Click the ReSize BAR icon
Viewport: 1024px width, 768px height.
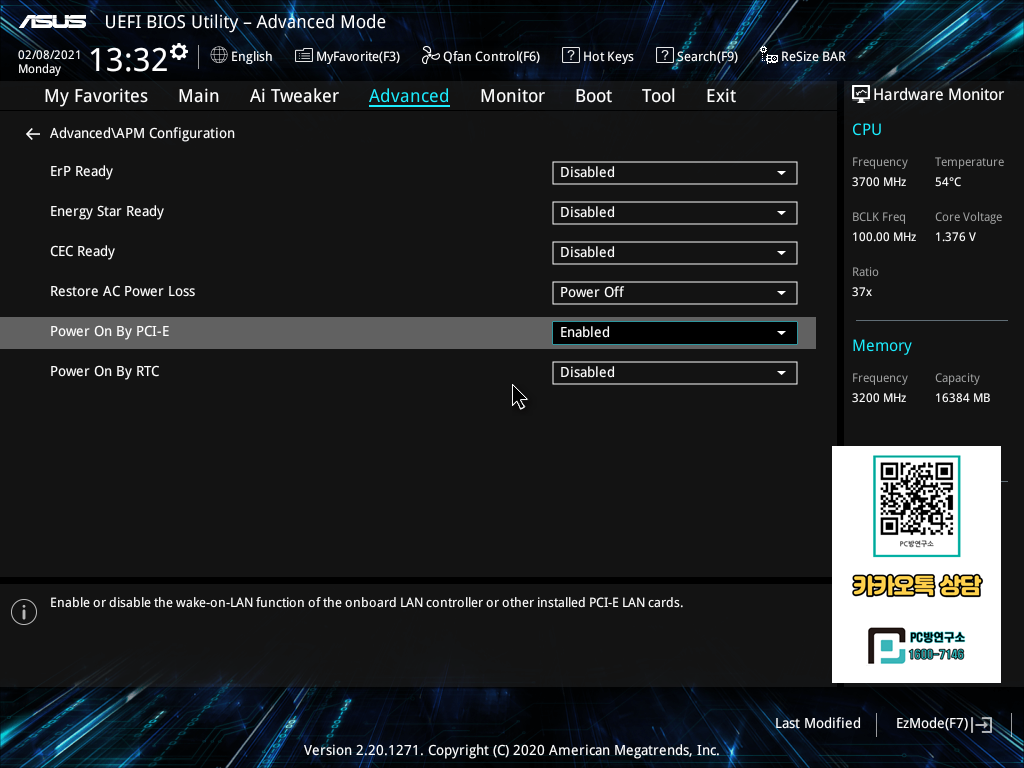(769, 56)
